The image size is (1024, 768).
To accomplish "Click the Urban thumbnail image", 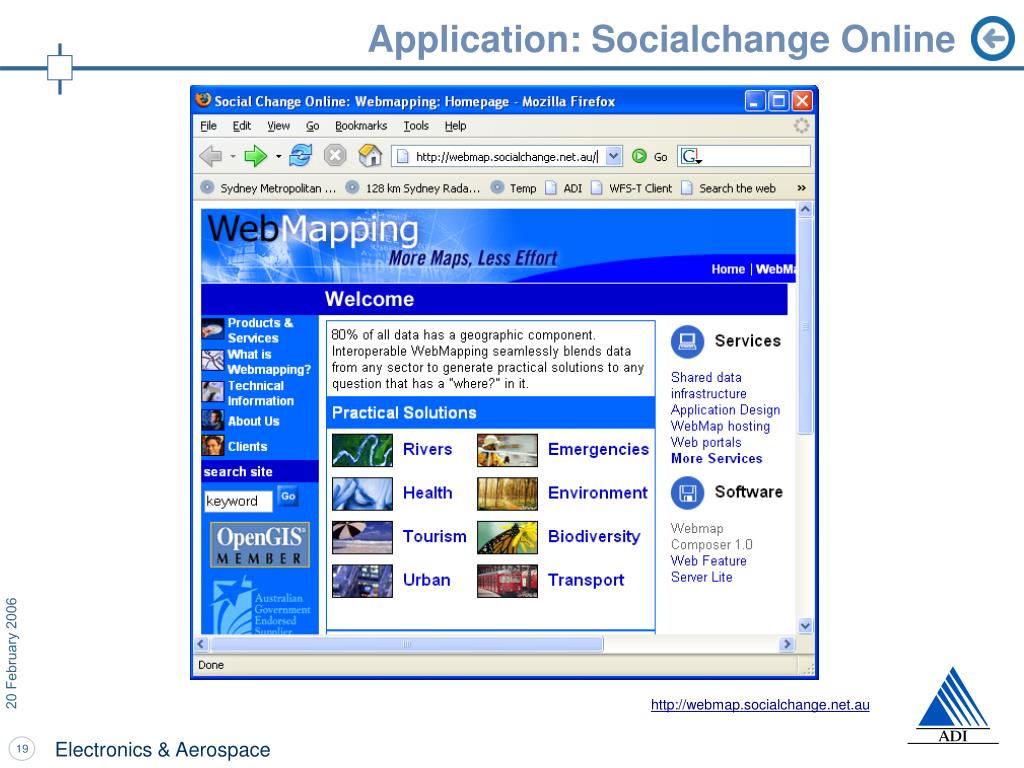I will tap(362, 581).
